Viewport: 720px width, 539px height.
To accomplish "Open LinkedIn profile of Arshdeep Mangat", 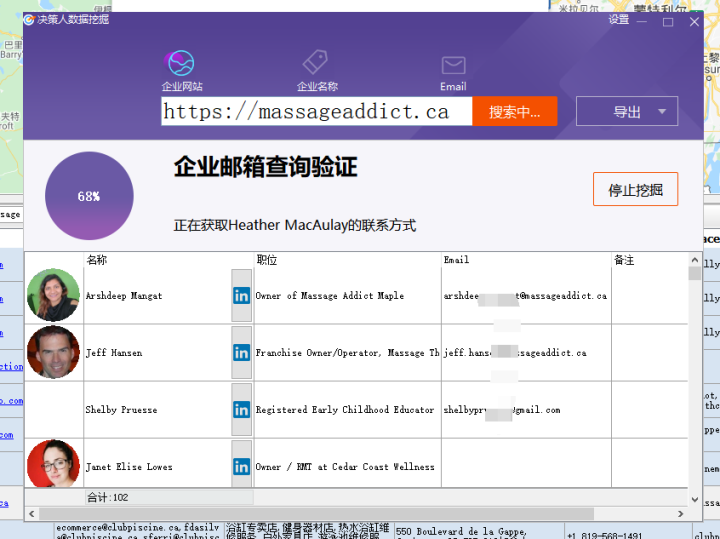I will pos(242,296).
